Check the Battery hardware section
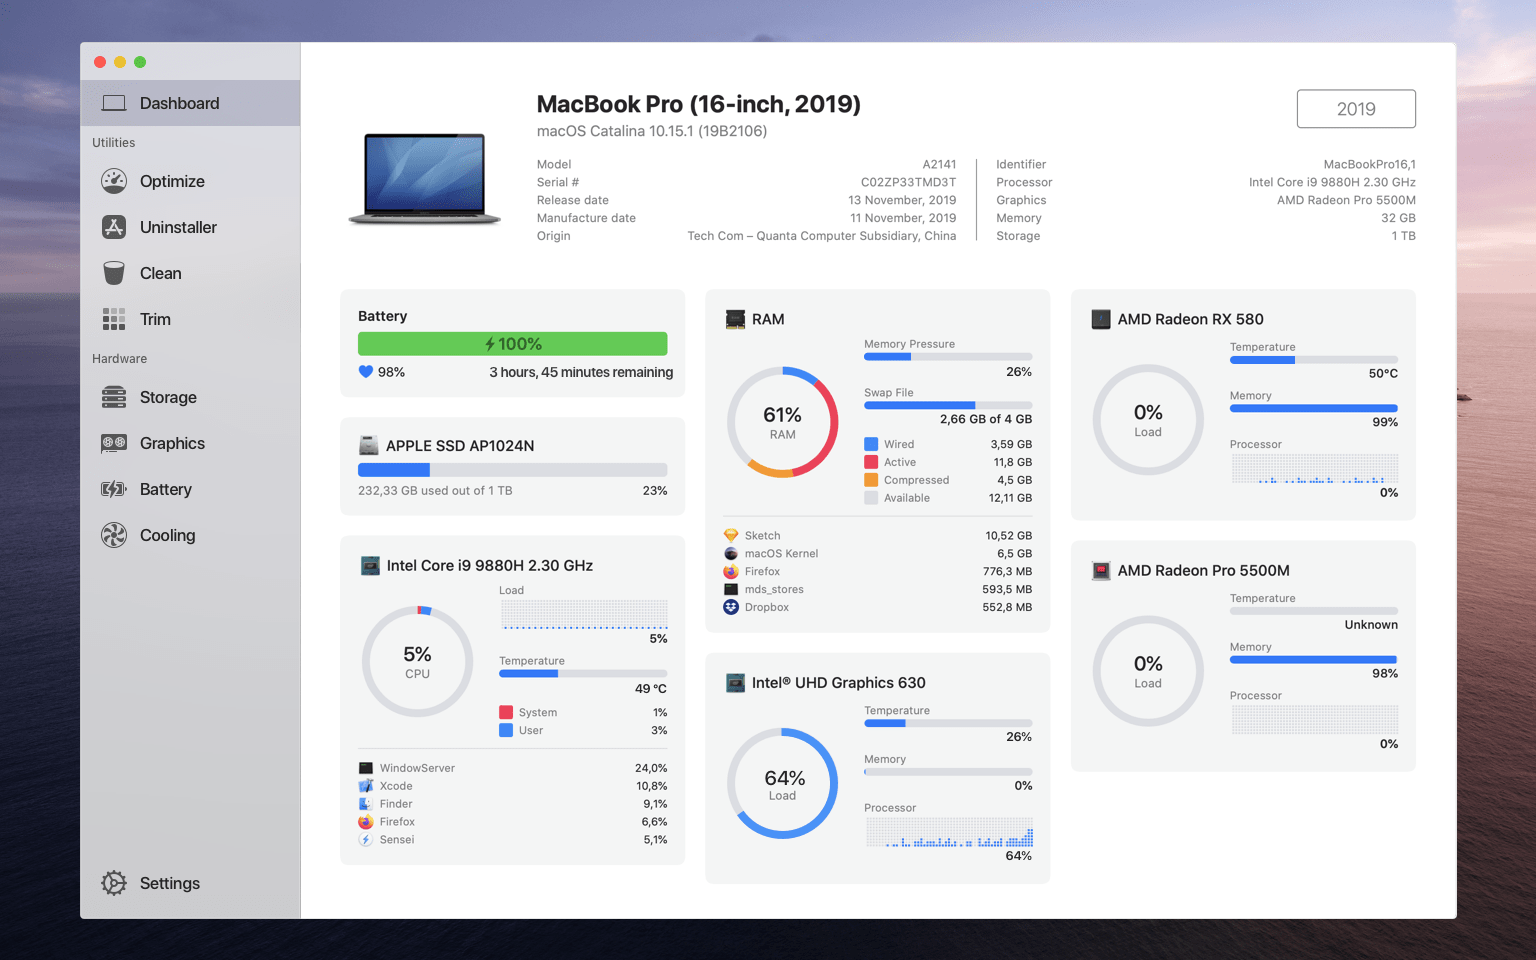This screenshot has width=1536, height=960. (x=165, y=489)
